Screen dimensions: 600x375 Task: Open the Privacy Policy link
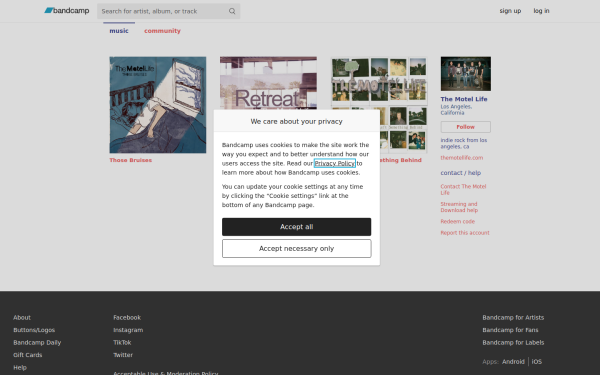335,163
